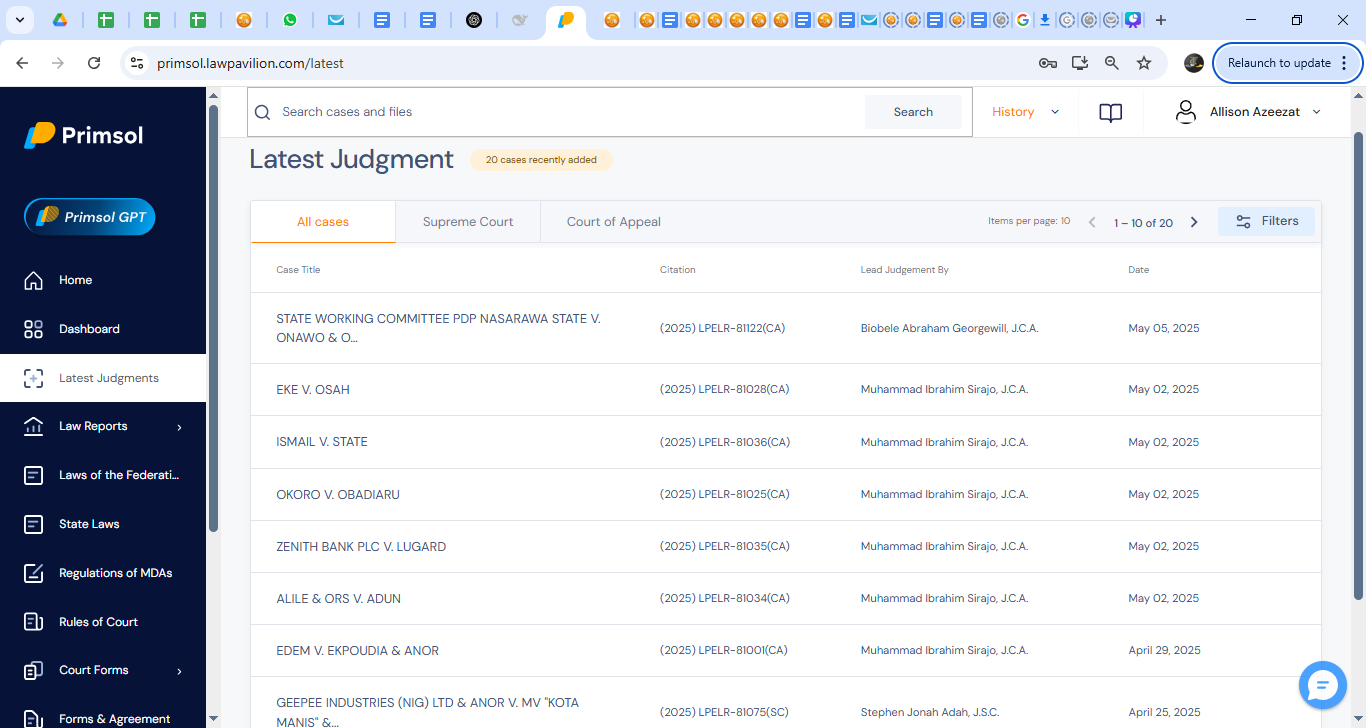
Task: Click the Date column header
Action: [x=1139, y=270]
